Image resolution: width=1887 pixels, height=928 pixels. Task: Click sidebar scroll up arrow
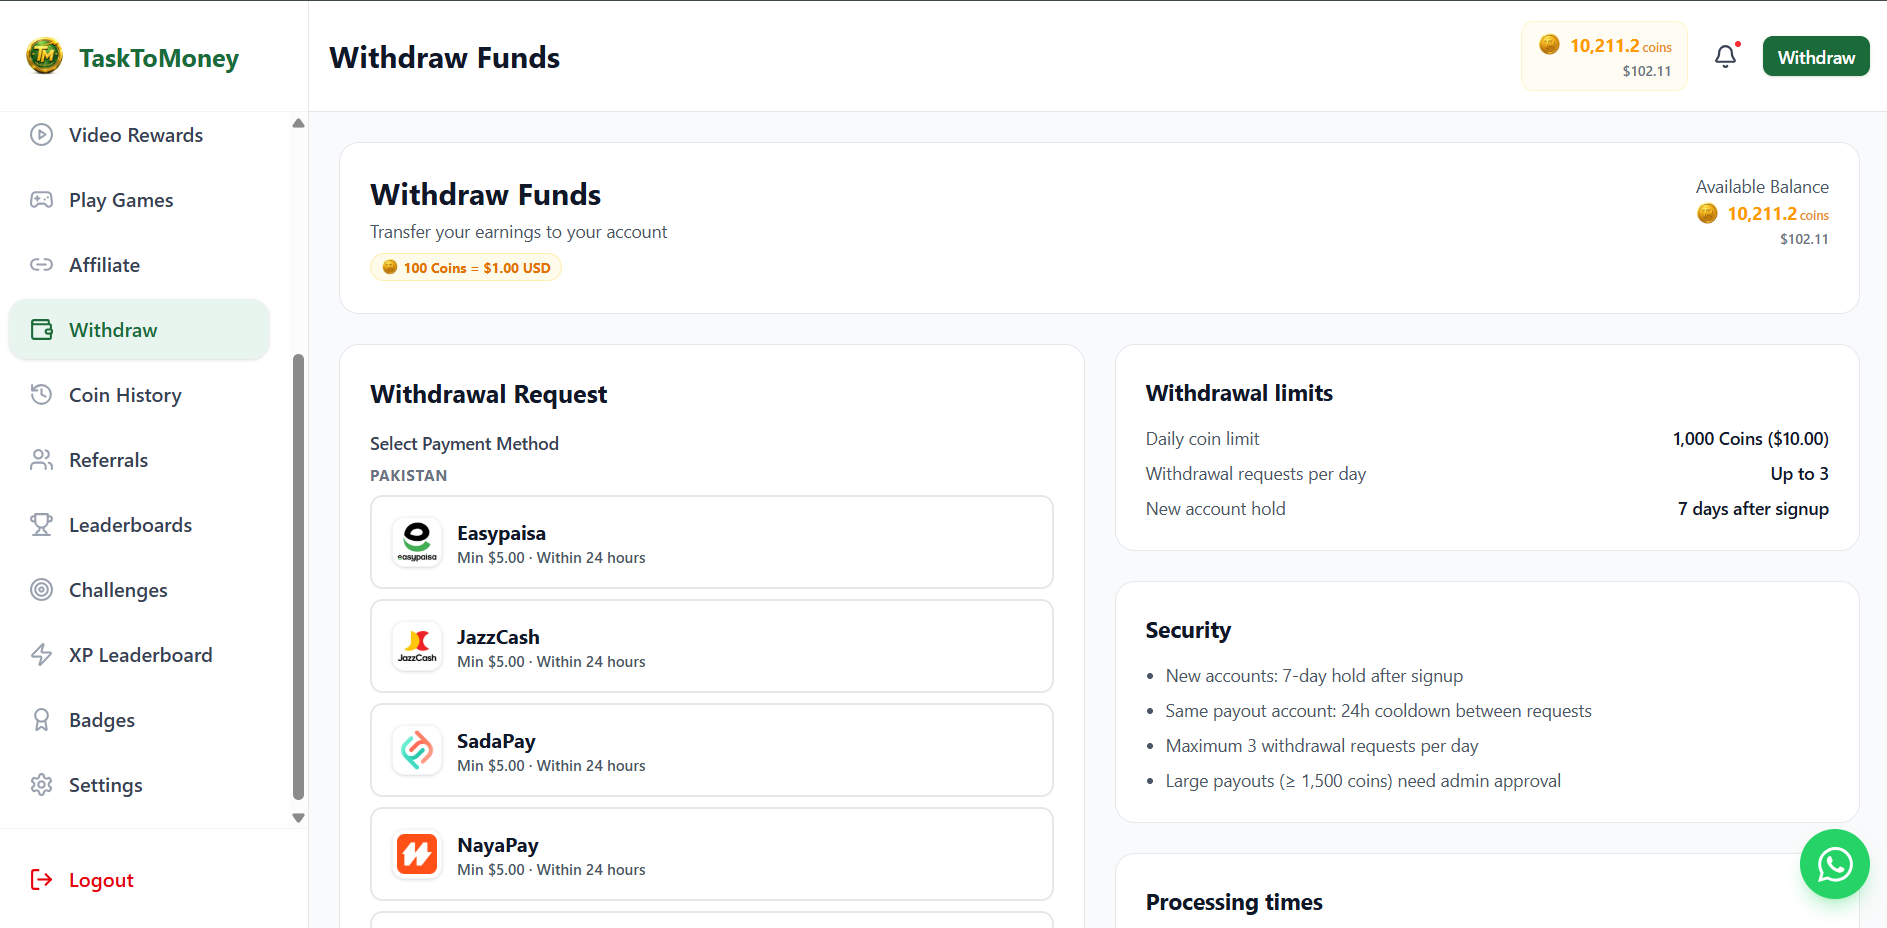(298, 123)
